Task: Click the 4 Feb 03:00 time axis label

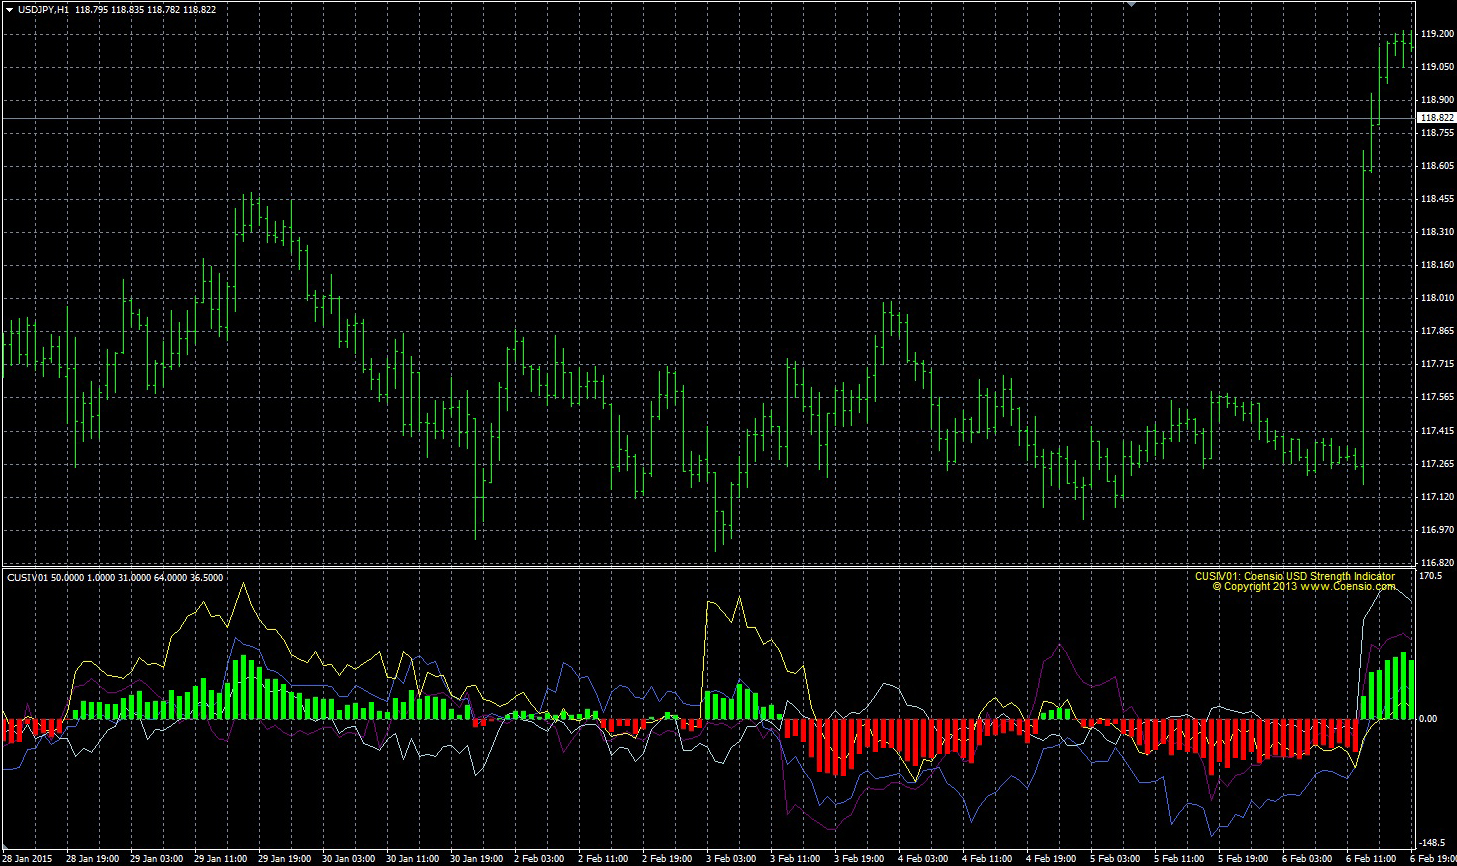Action: 923,858
